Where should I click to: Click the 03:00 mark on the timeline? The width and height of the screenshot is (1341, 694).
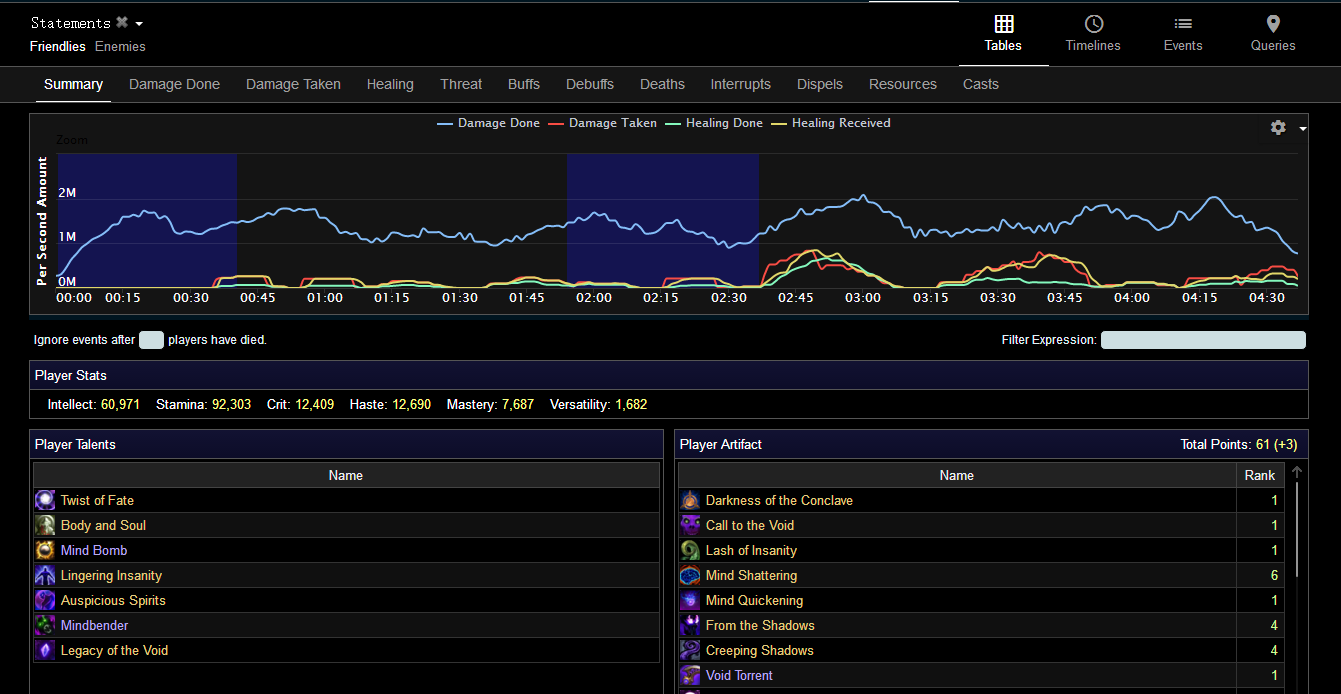pos(863,297)
